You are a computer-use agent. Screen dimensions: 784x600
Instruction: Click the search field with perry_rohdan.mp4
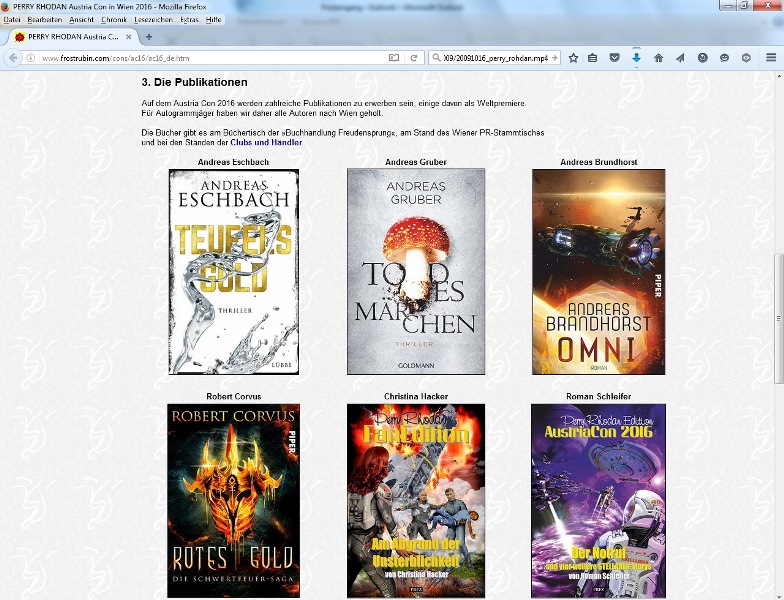[495, 58]
